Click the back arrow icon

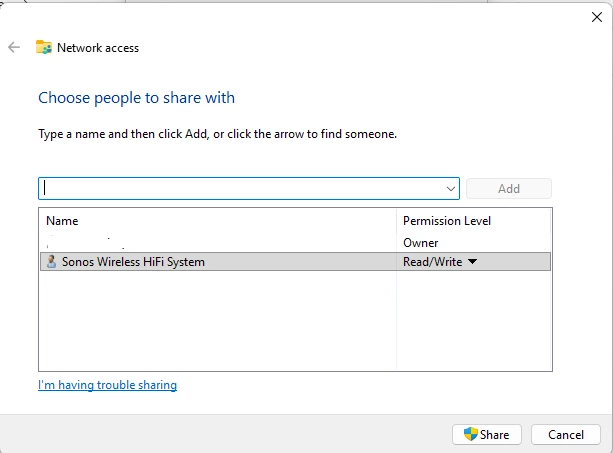14,47
